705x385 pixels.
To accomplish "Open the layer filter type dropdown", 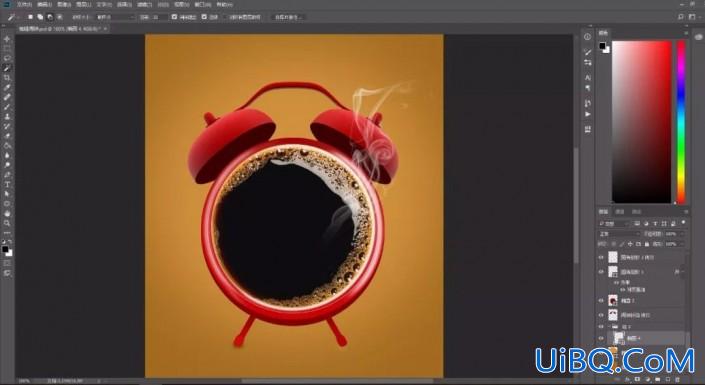I will point(614,223).
